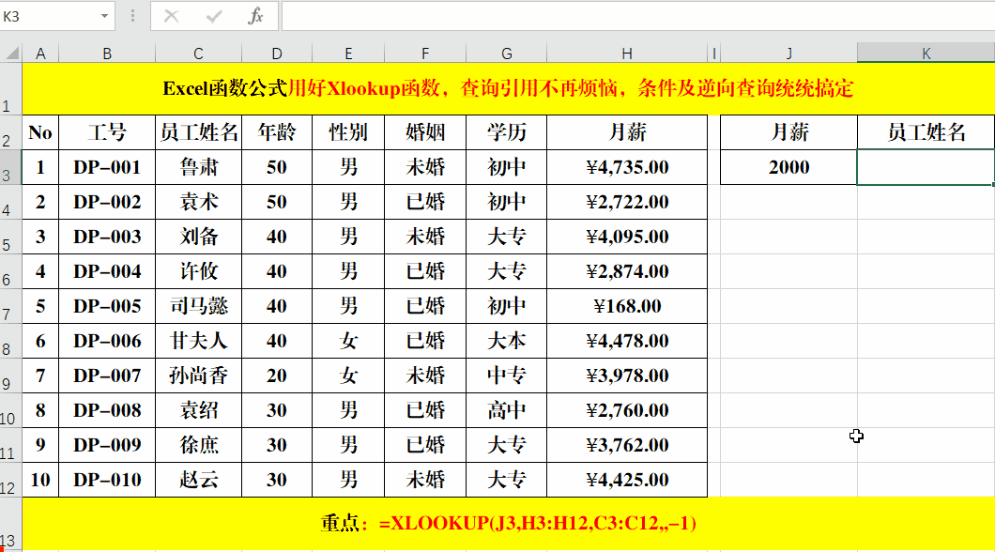995x552 pixels.
Task: Click the header cell 员工姓名 in column K
Action: click(x=926, y=133)
